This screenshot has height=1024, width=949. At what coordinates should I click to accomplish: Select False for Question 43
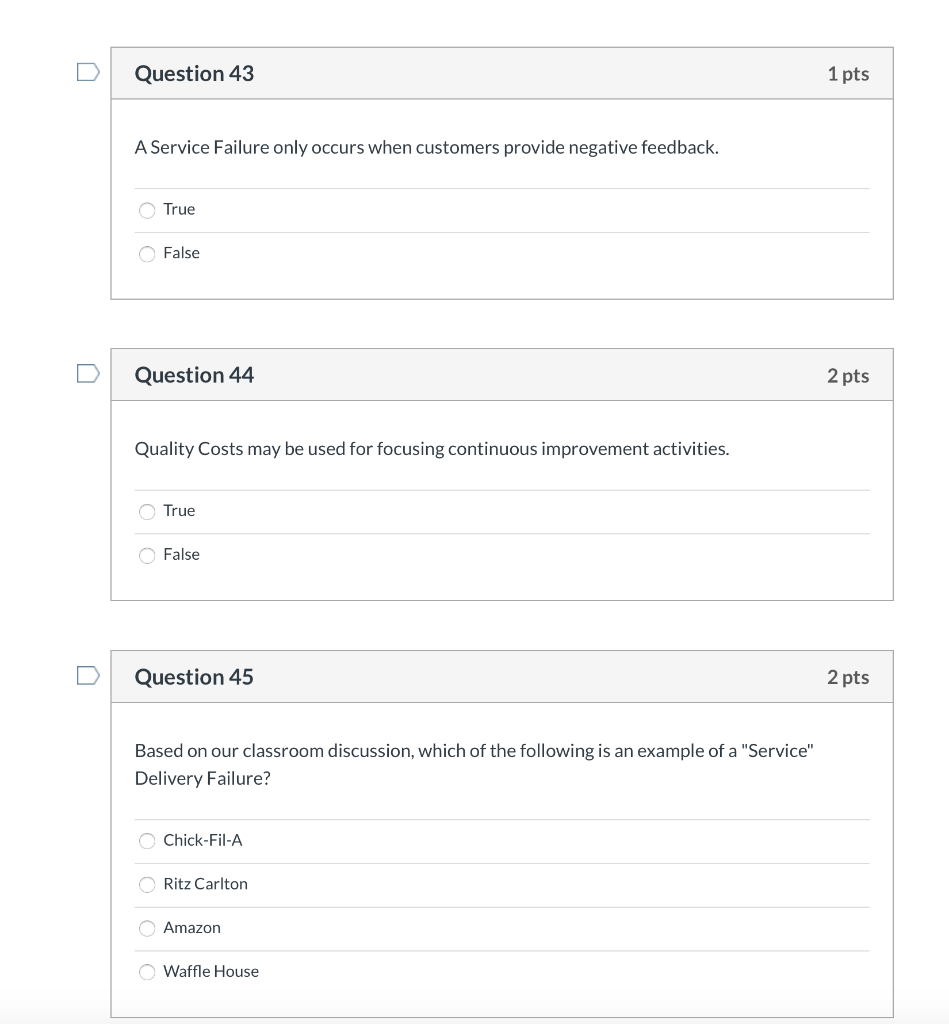[146, 253]
